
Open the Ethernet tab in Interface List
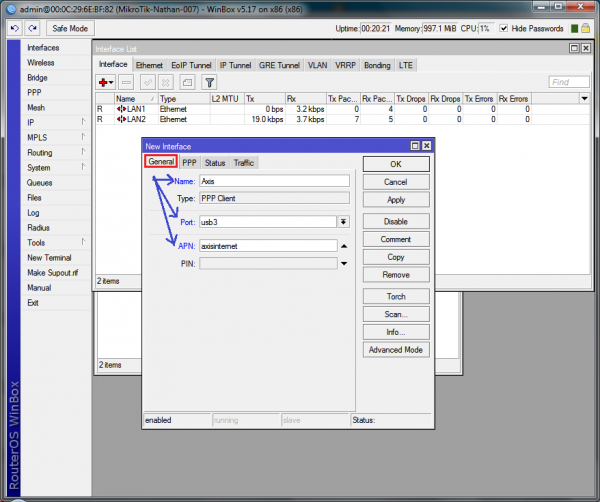149,65
